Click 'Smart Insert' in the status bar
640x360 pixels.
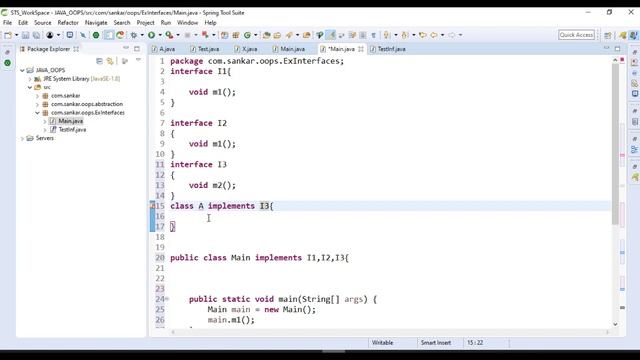click(436, 343)
